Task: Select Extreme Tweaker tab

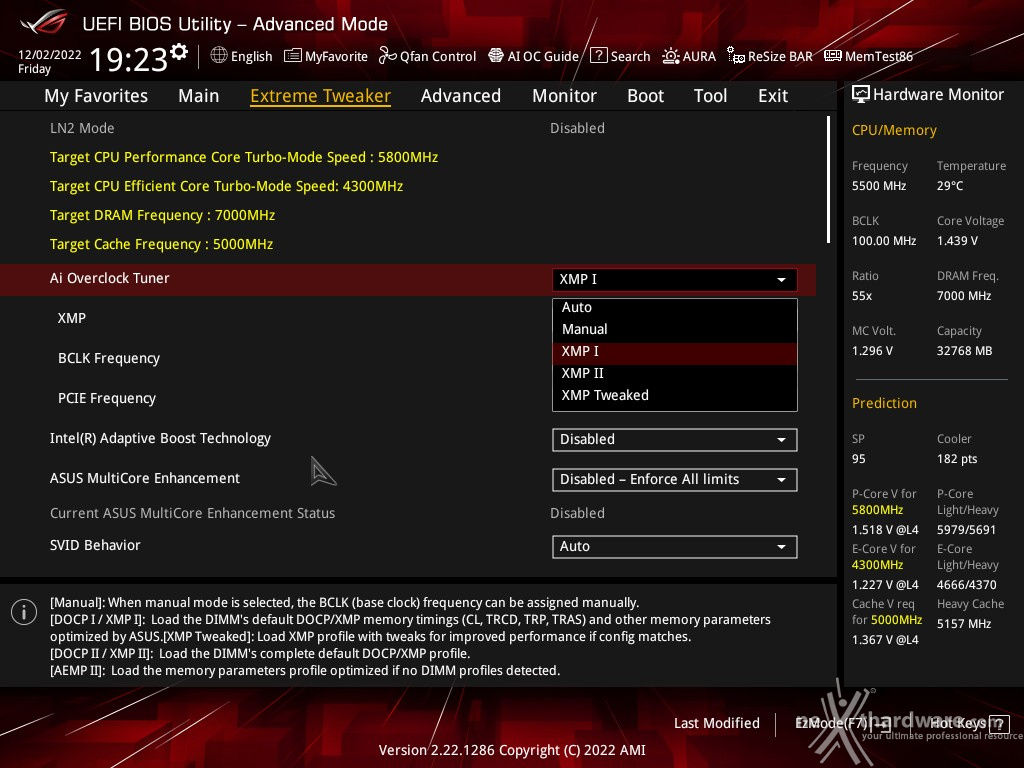Action: click(x=321, y=96)
